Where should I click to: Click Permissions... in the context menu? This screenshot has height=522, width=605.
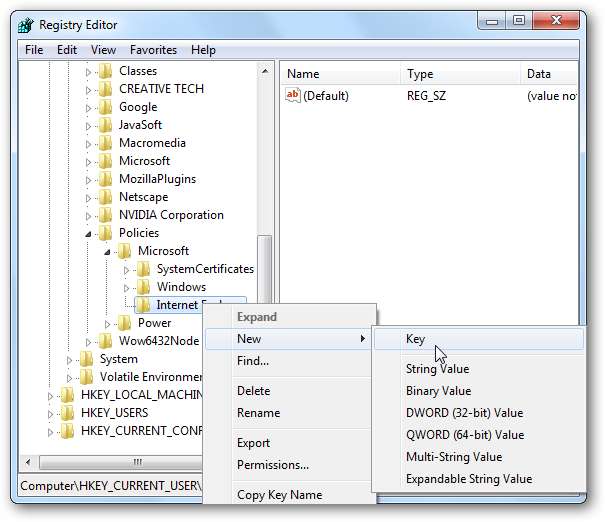(x=272, y=465)
